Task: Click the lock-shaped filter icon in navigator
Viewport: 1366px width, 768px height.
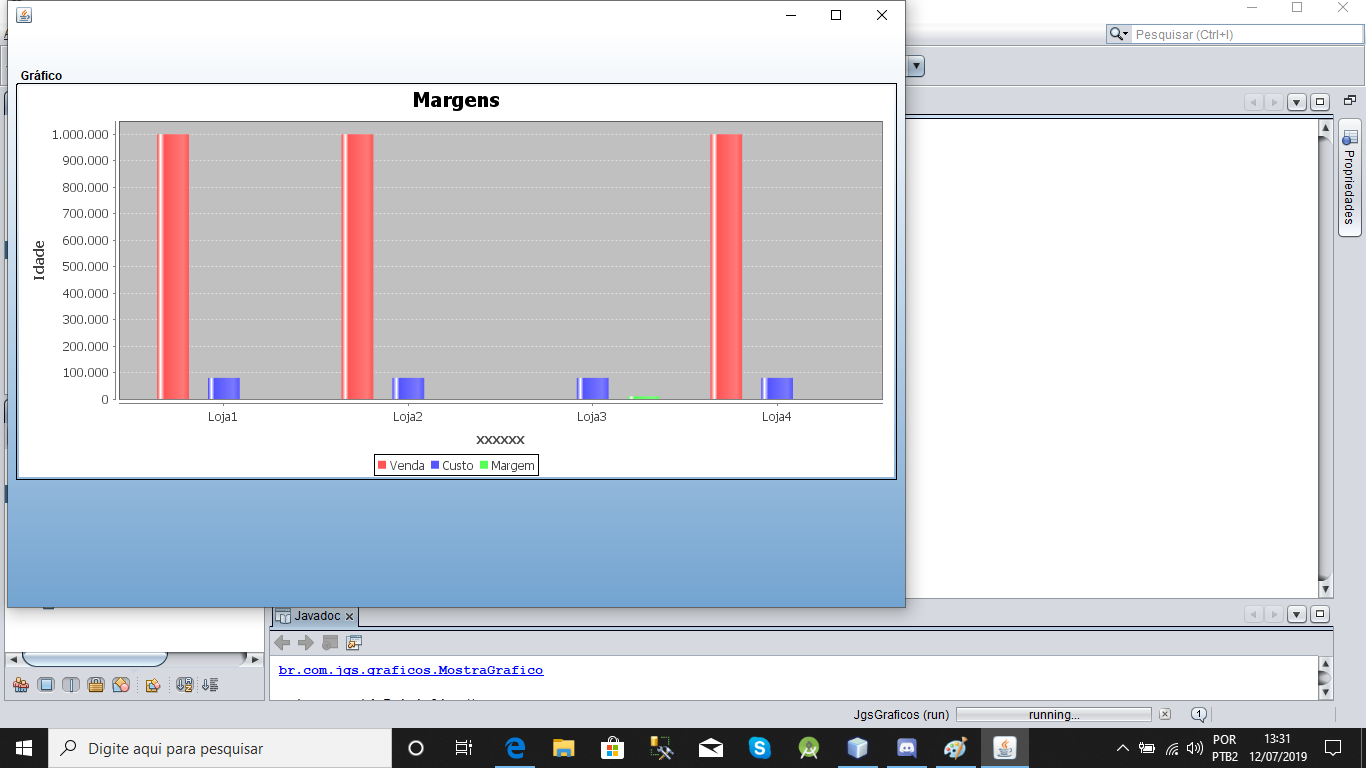Action: [96, 685]
